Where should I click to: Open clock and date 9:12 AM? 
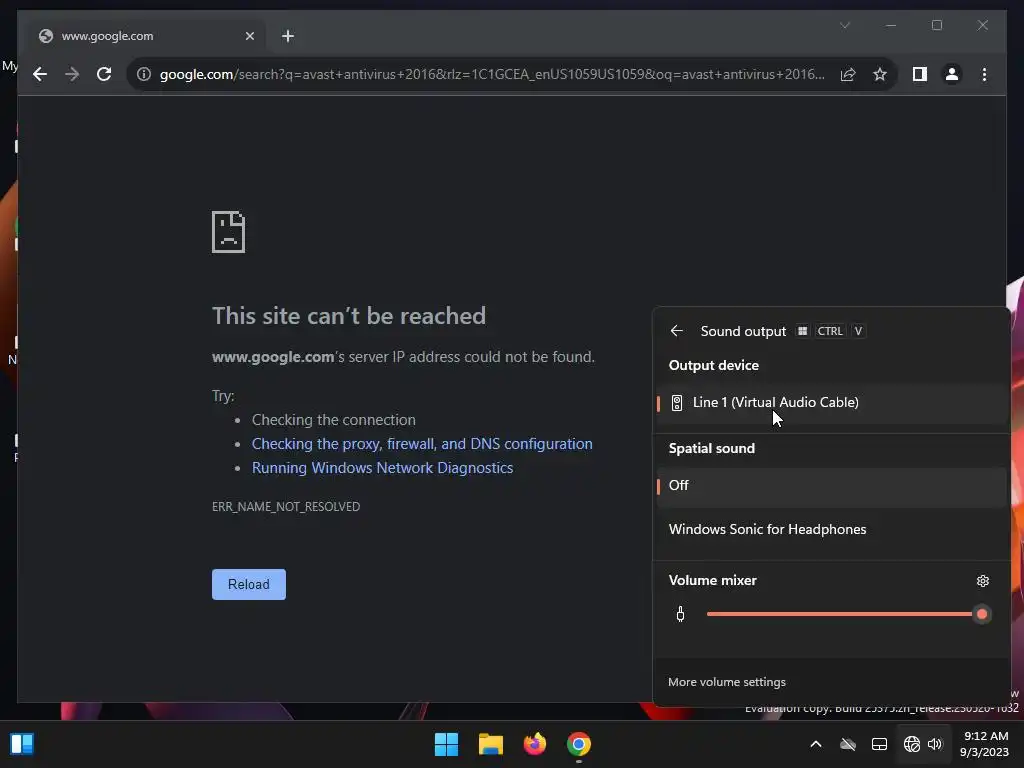tap(985, 744)
